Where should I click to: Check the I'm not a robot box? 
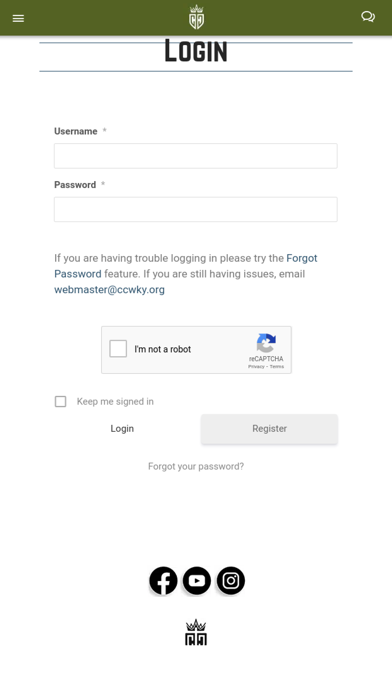(118, 349)
